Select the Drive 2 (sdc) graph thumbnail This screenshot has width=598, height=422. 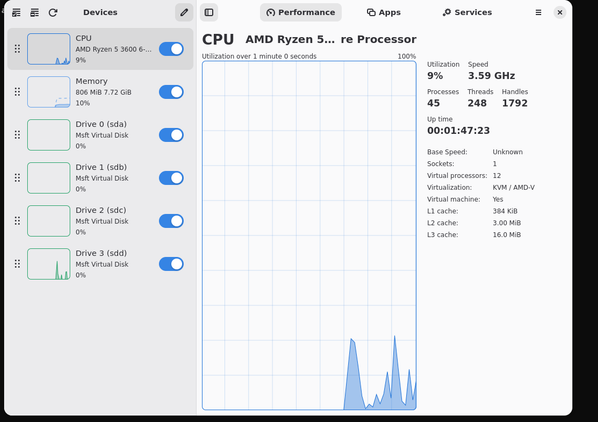pyautogui.click(x=49, y=221)
